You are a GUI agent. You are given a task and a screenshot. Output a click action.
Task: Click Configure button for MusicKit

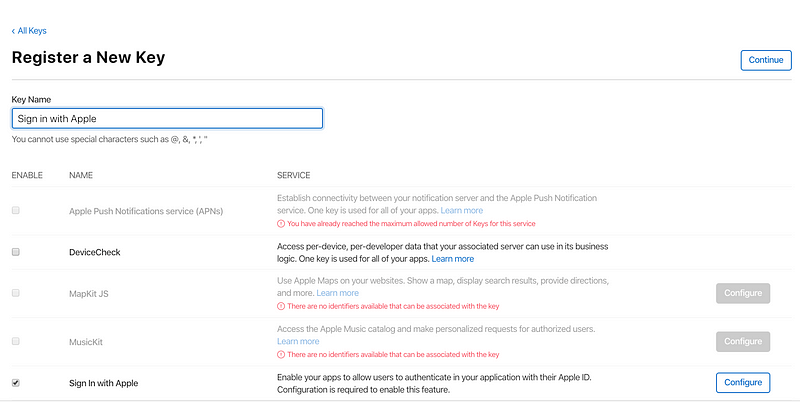pyautogui.click(x=743, y=341)
